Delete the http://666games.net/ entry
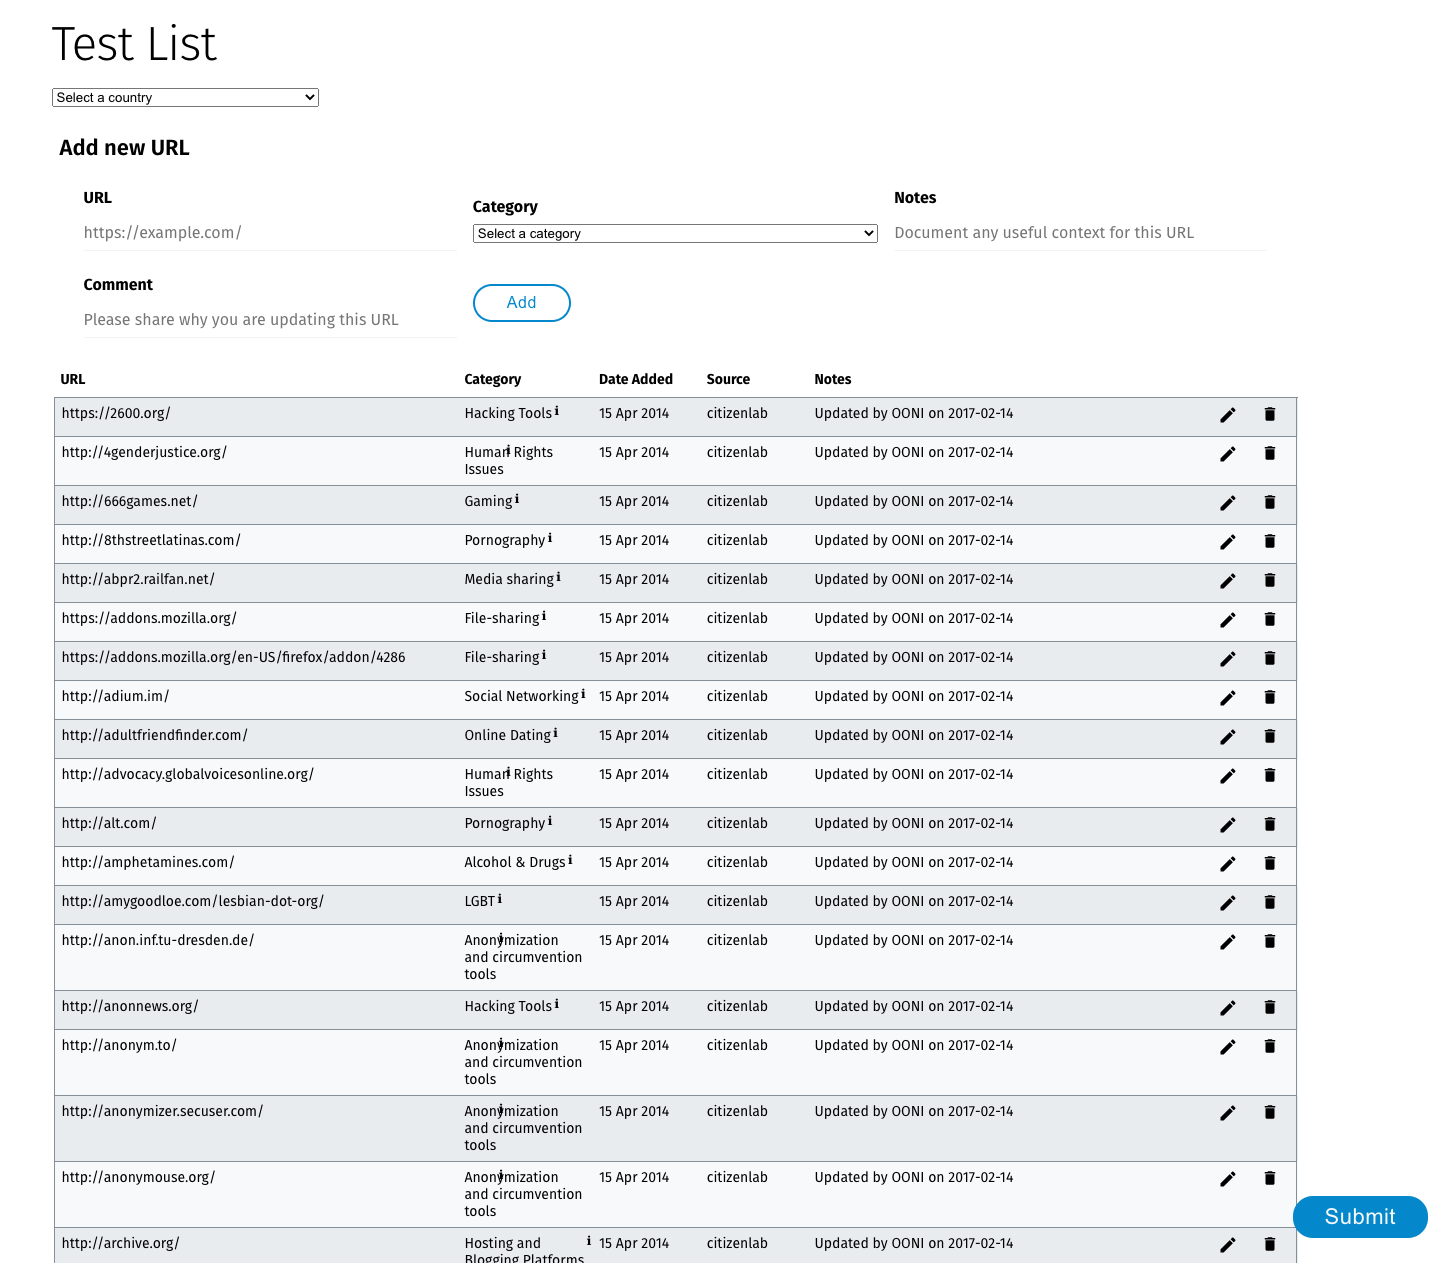Viewport: 1446px width, 1263px height. [1269, 502]
